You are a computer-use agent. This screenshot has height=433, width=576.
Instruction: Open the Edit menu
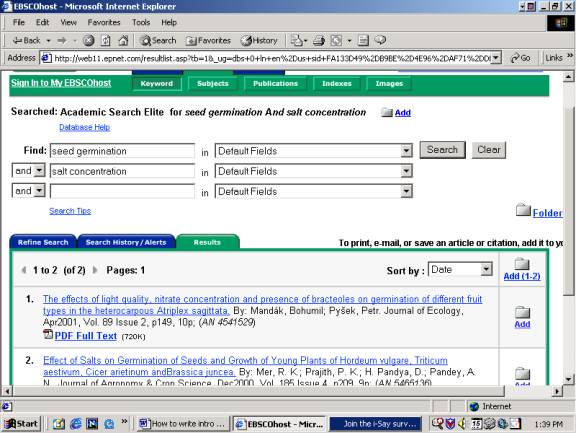pos(43,22)
